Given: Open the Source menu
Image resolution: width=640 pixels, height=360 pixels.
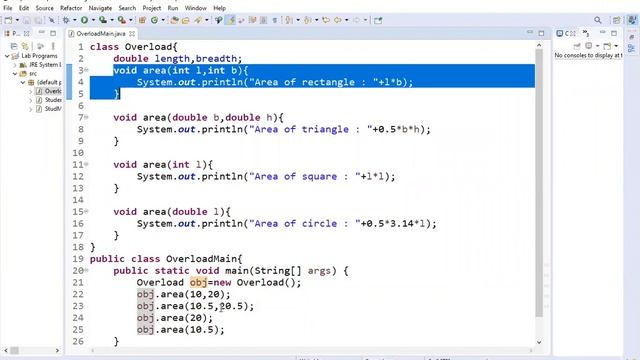Looking at the screenshot, I should pos(44,8).
